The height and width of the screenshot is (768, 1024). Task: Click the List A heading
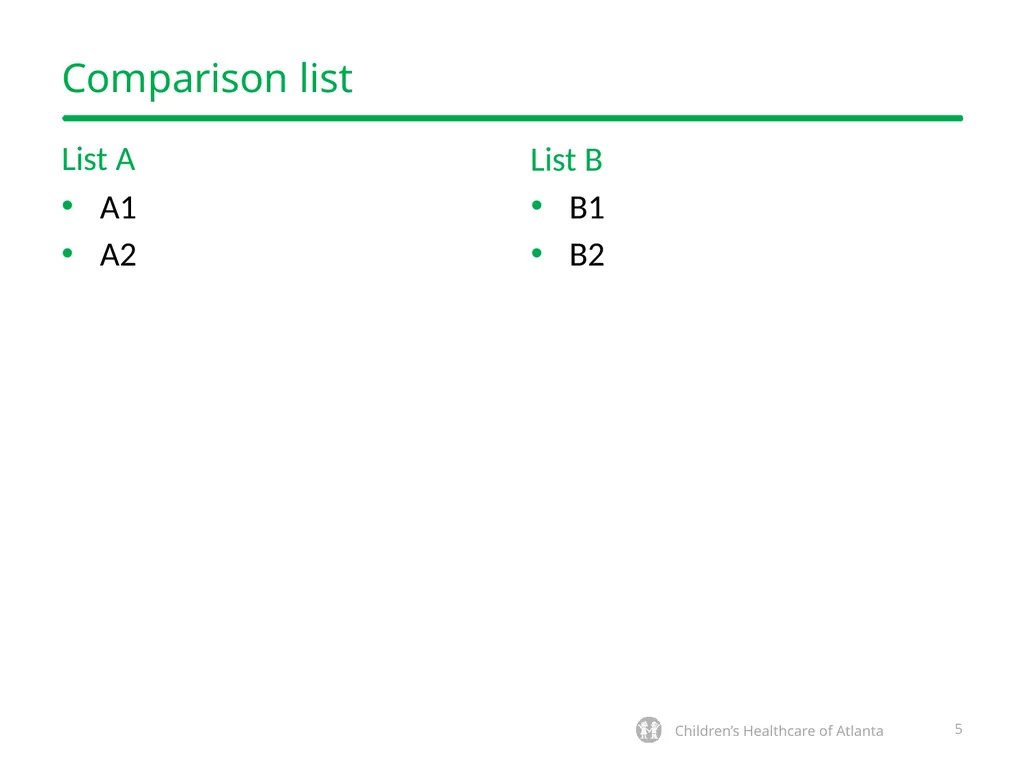click(x=99, y=159)
